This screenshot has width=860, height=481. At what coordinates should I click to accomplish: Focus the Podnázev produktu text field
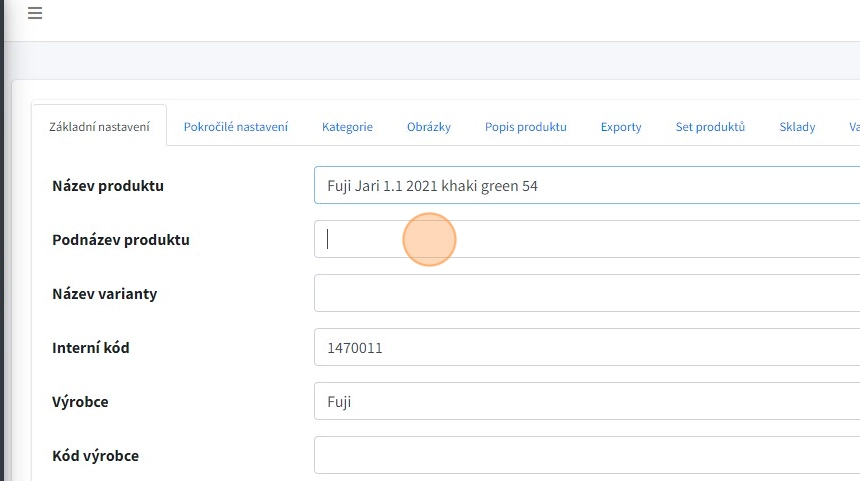586,239
